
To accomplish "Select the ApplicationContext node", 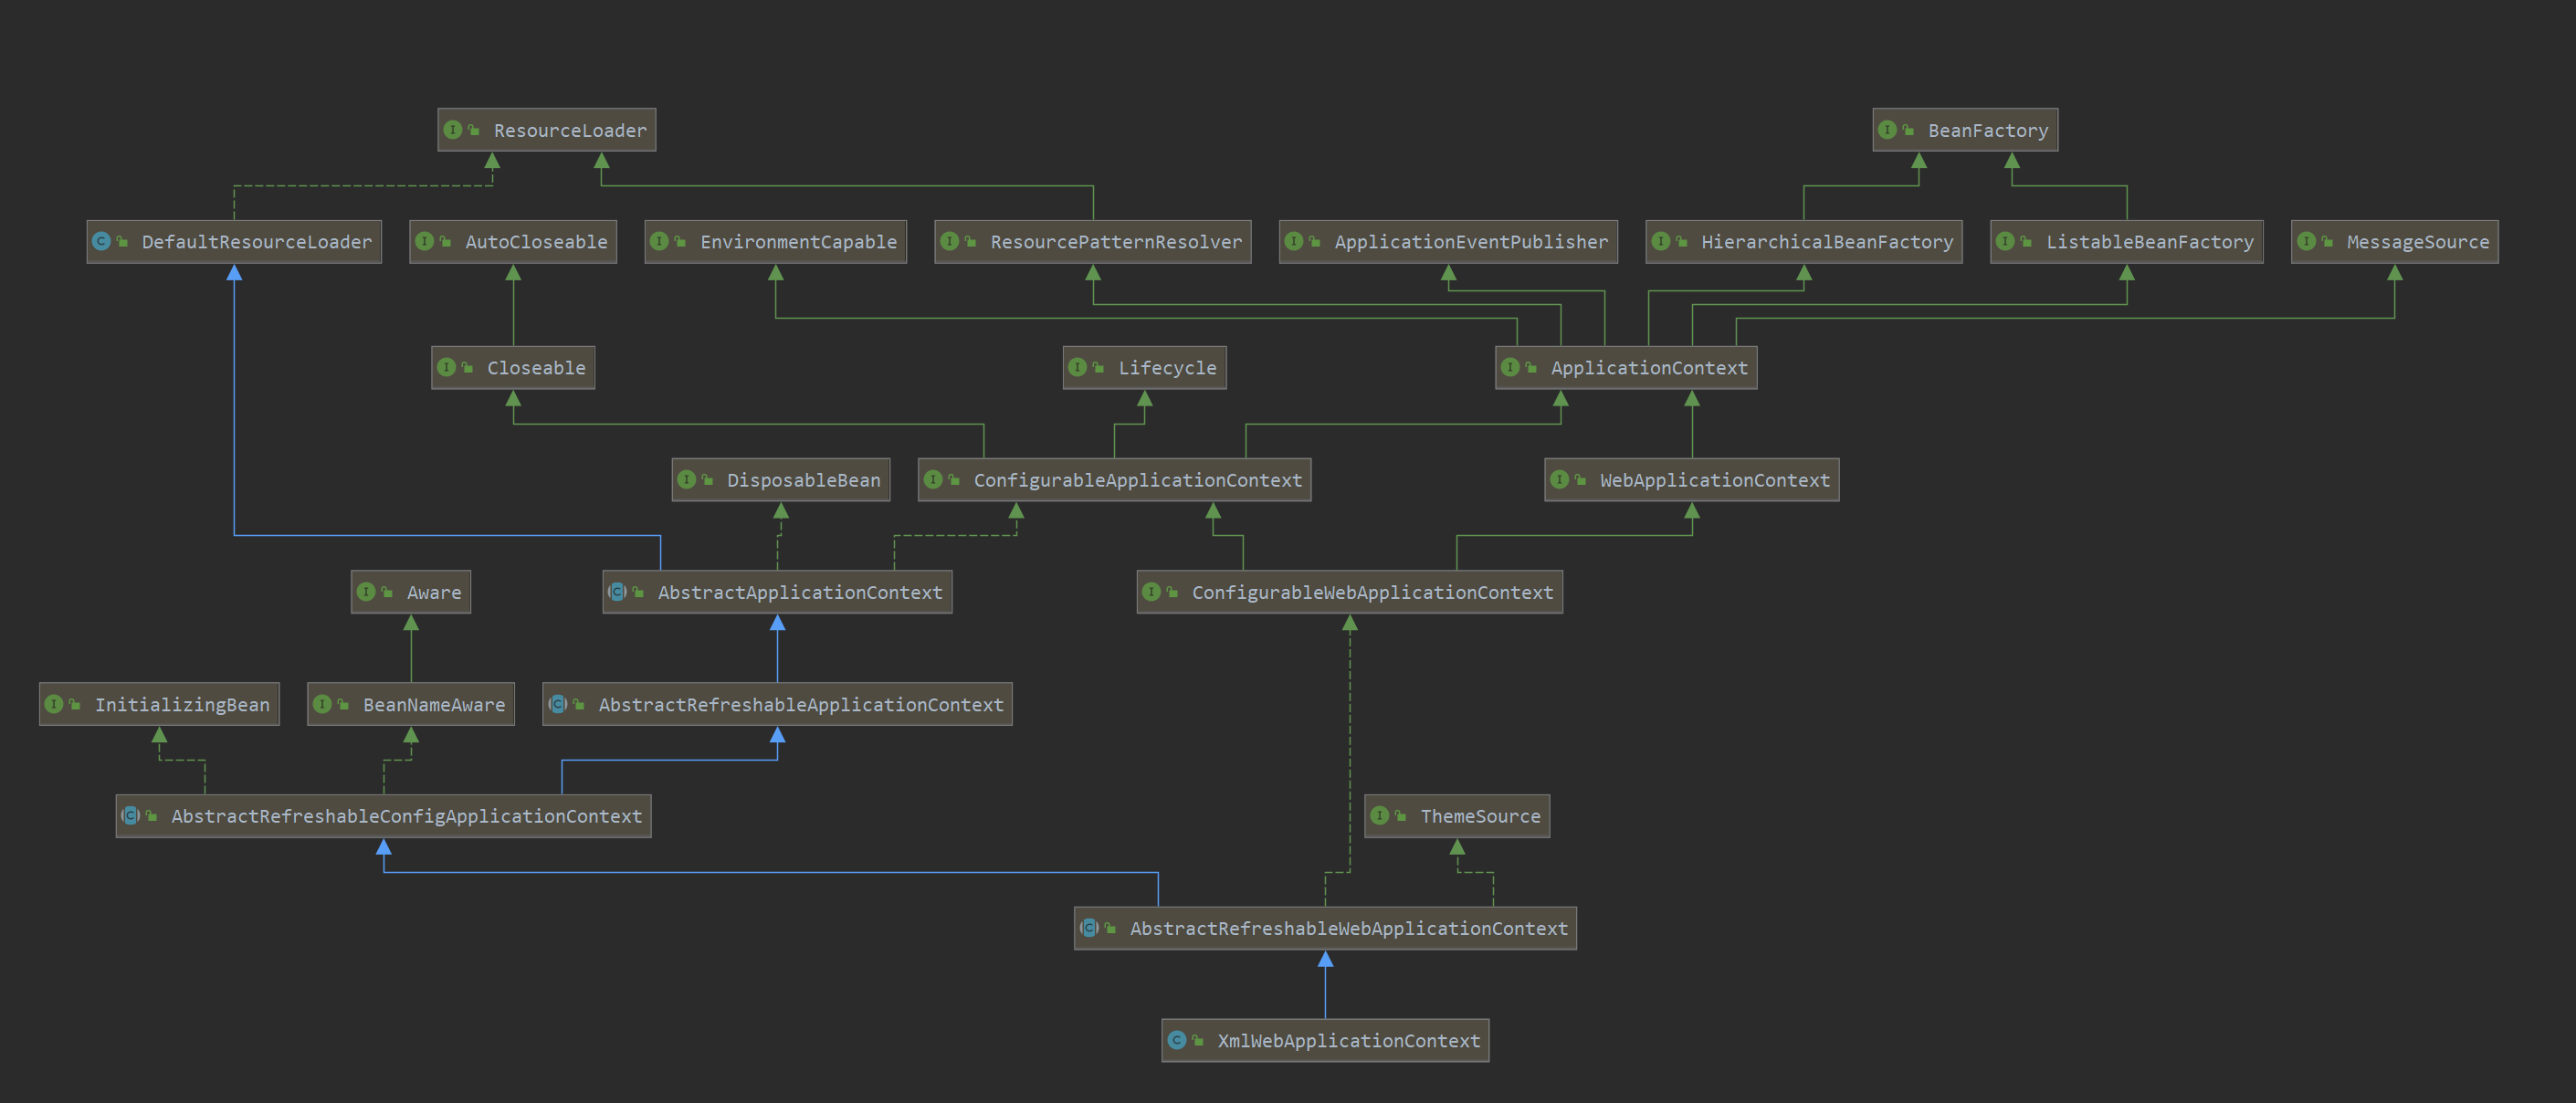I will click(1648, 368).
